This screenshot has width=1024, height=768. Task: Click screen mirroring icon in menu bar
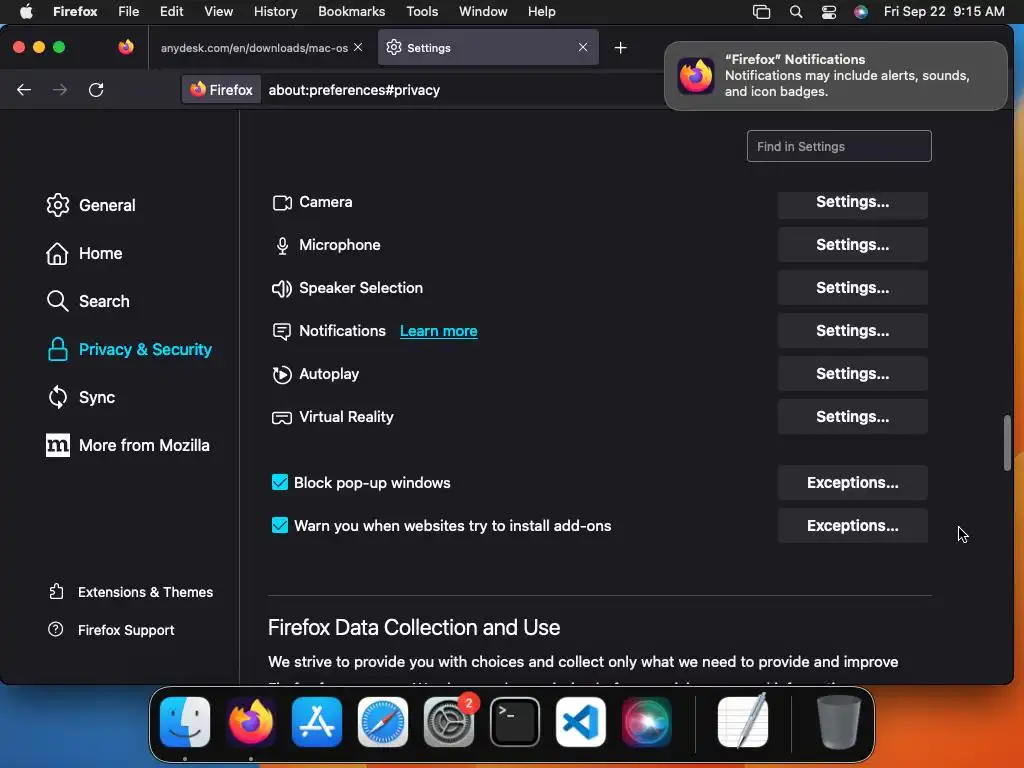point(761,12)
